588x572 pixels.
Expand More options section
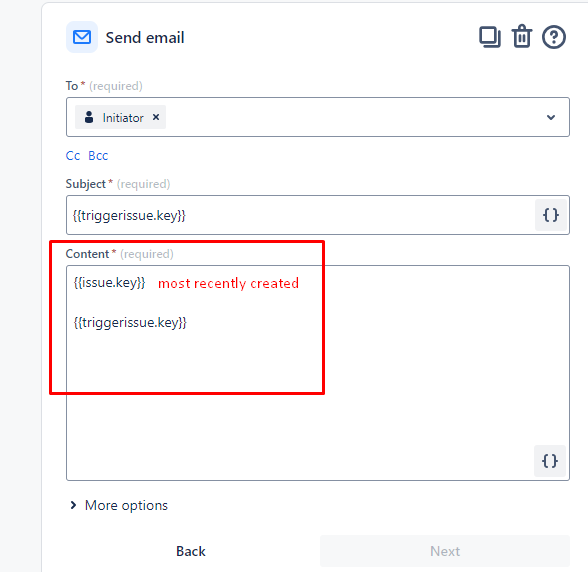click(119, 505)
